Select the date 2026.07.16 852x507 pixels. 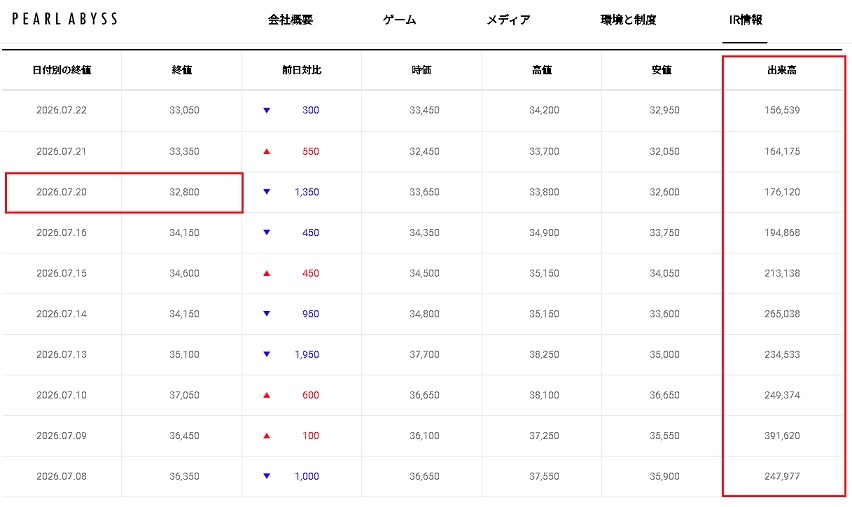(x=61, y=233)
